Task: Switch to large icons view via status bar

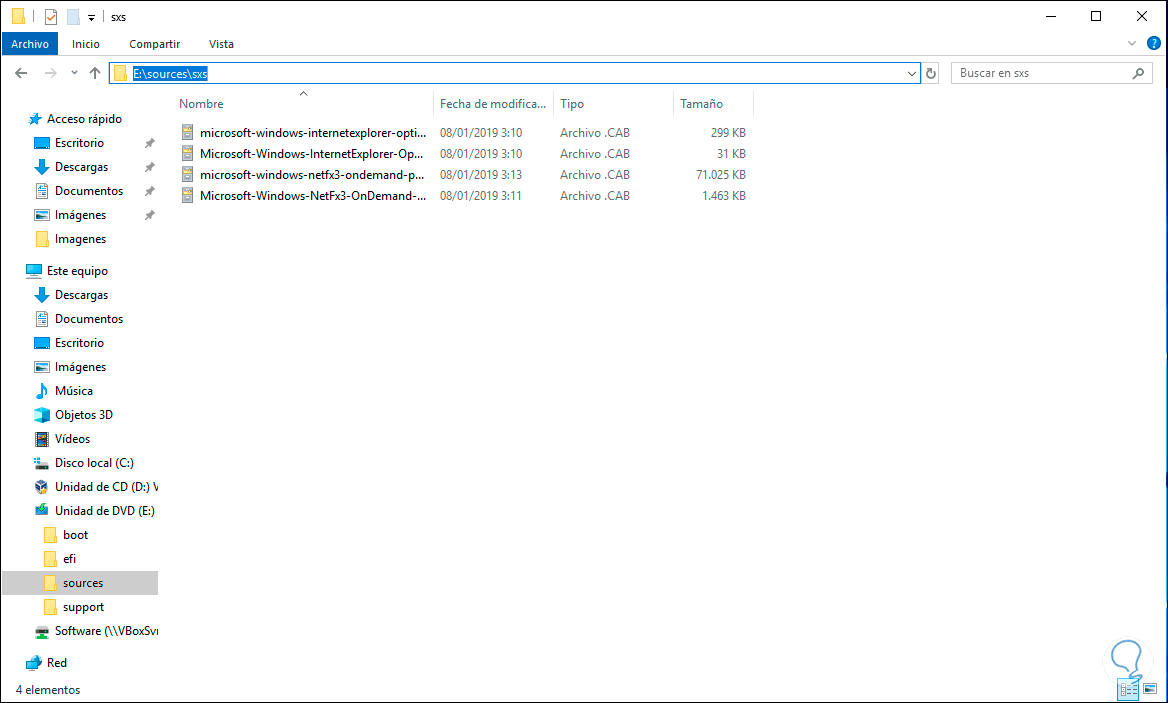Action: [1150, 690]
